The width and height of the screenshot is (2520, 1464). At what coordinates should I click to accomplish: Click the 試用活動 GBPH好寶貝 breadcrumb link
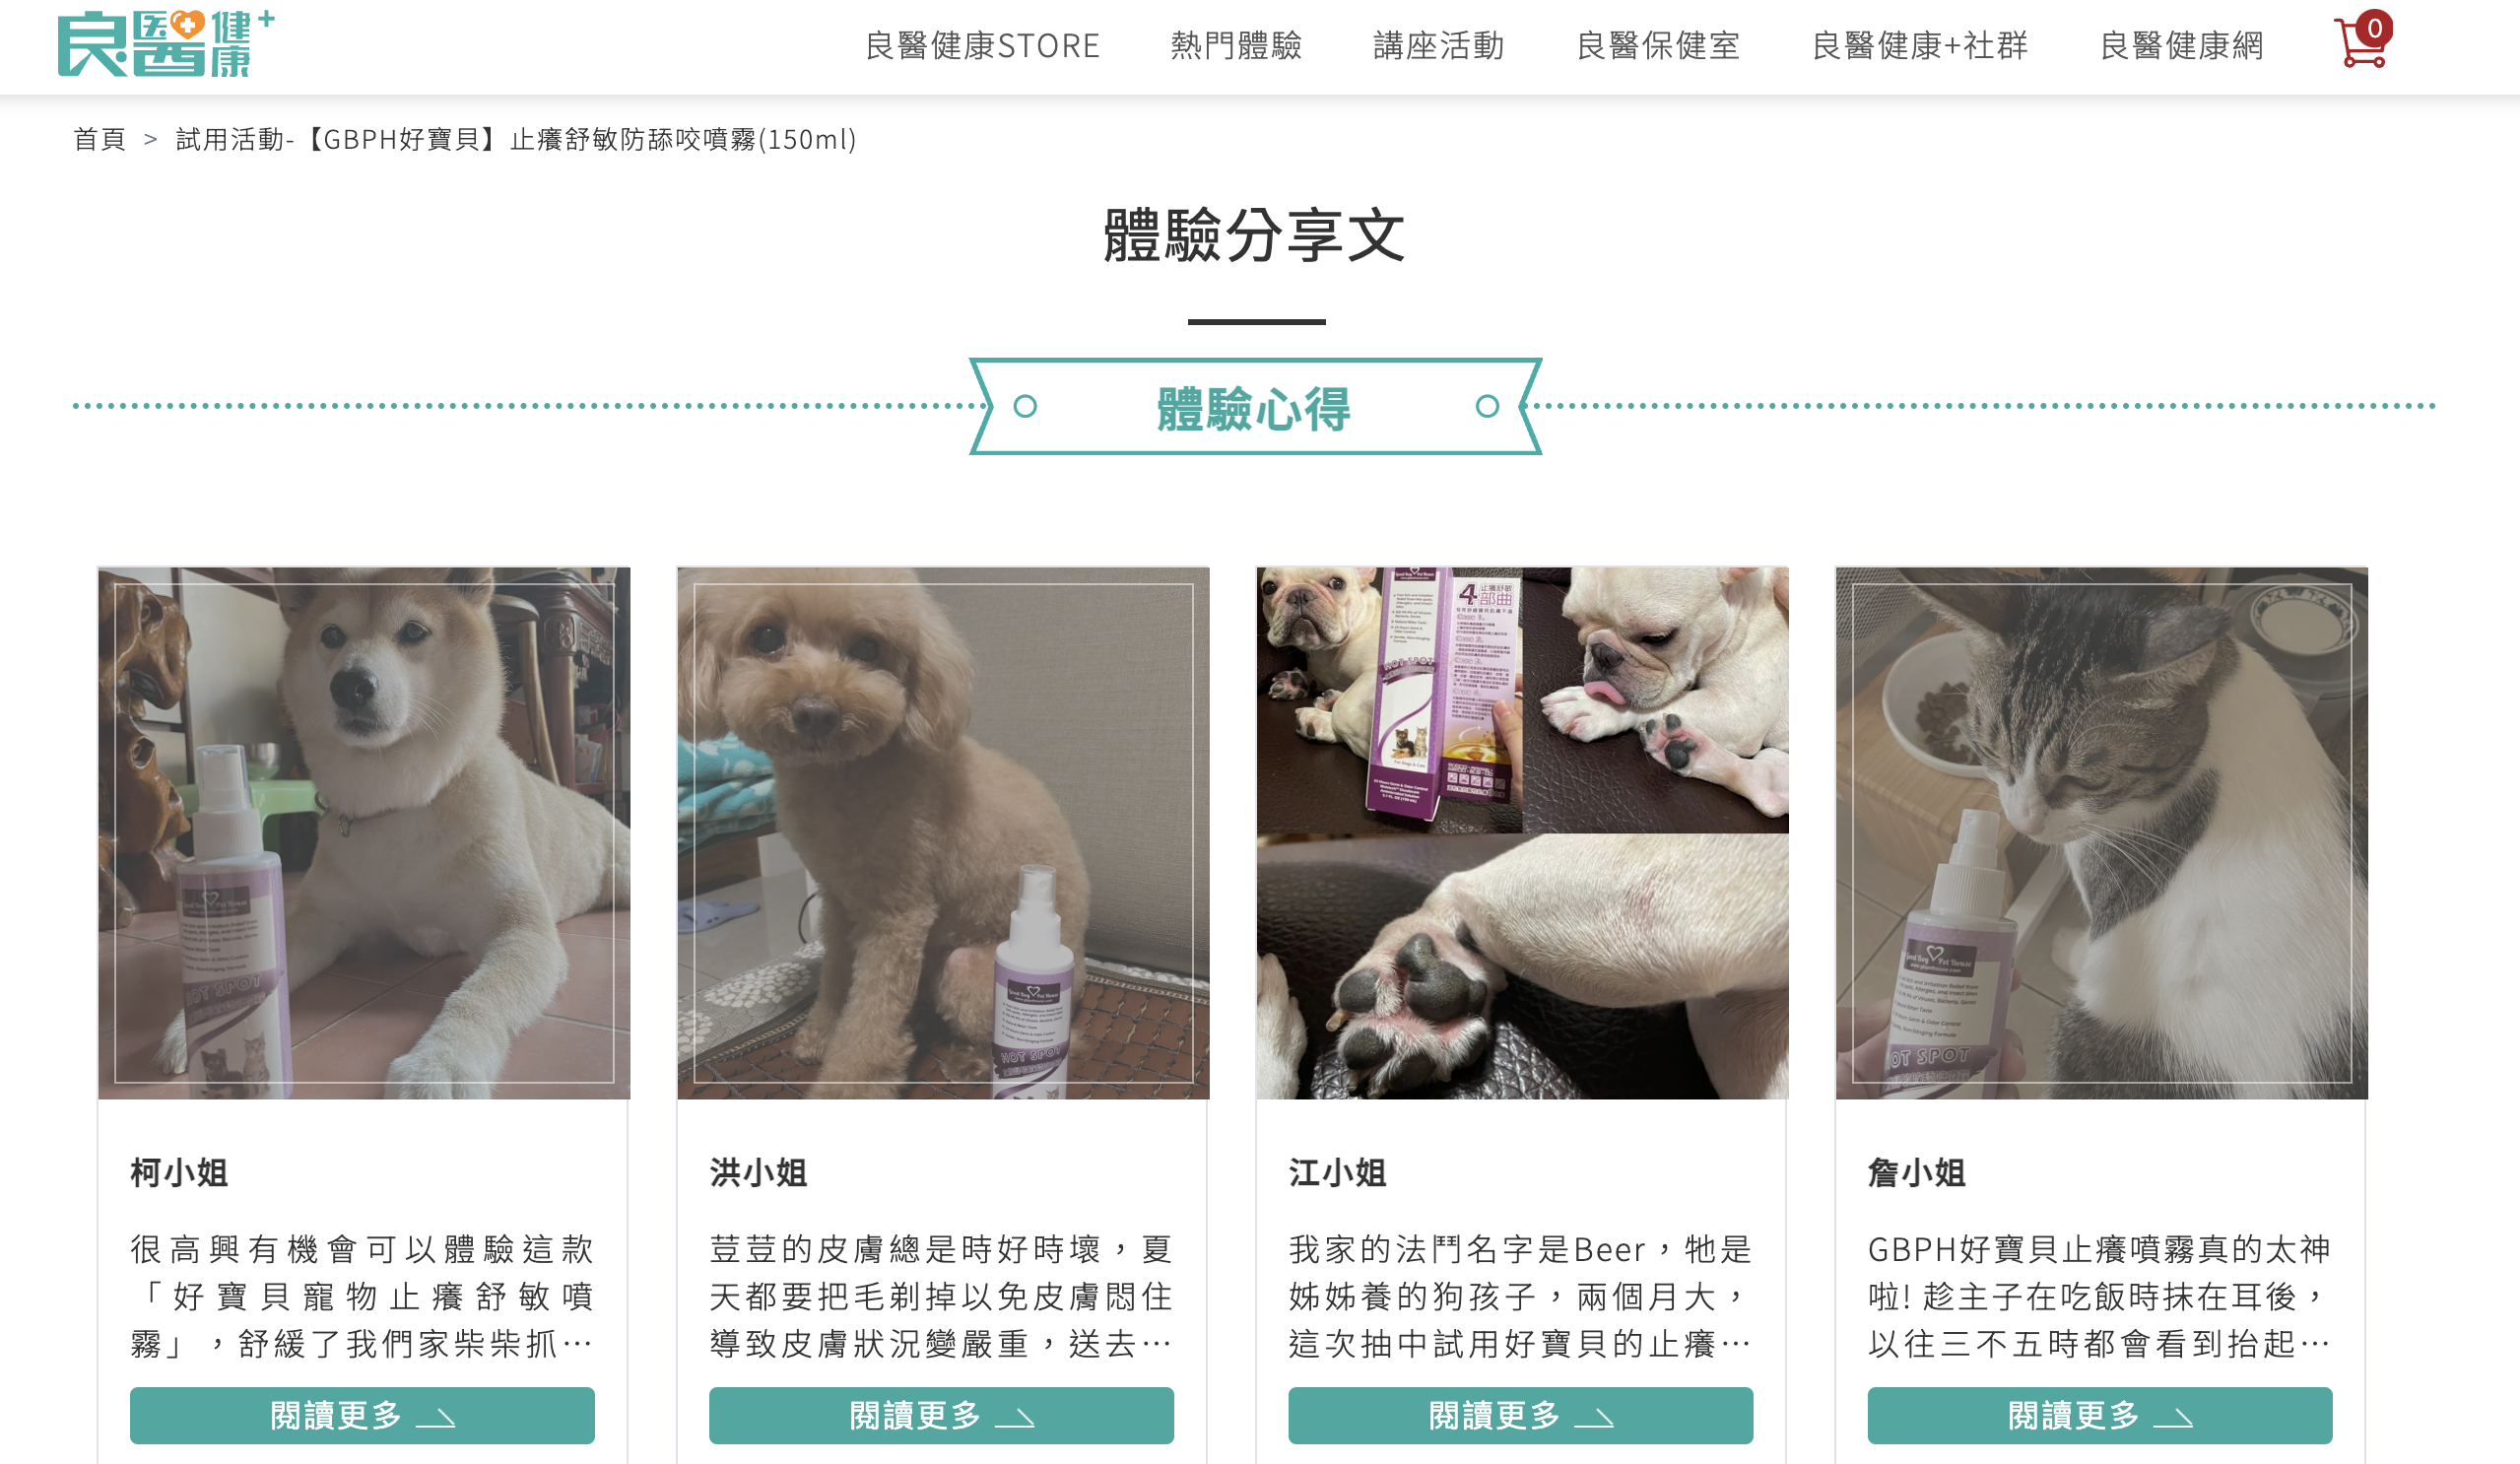(x=516, y=139)
